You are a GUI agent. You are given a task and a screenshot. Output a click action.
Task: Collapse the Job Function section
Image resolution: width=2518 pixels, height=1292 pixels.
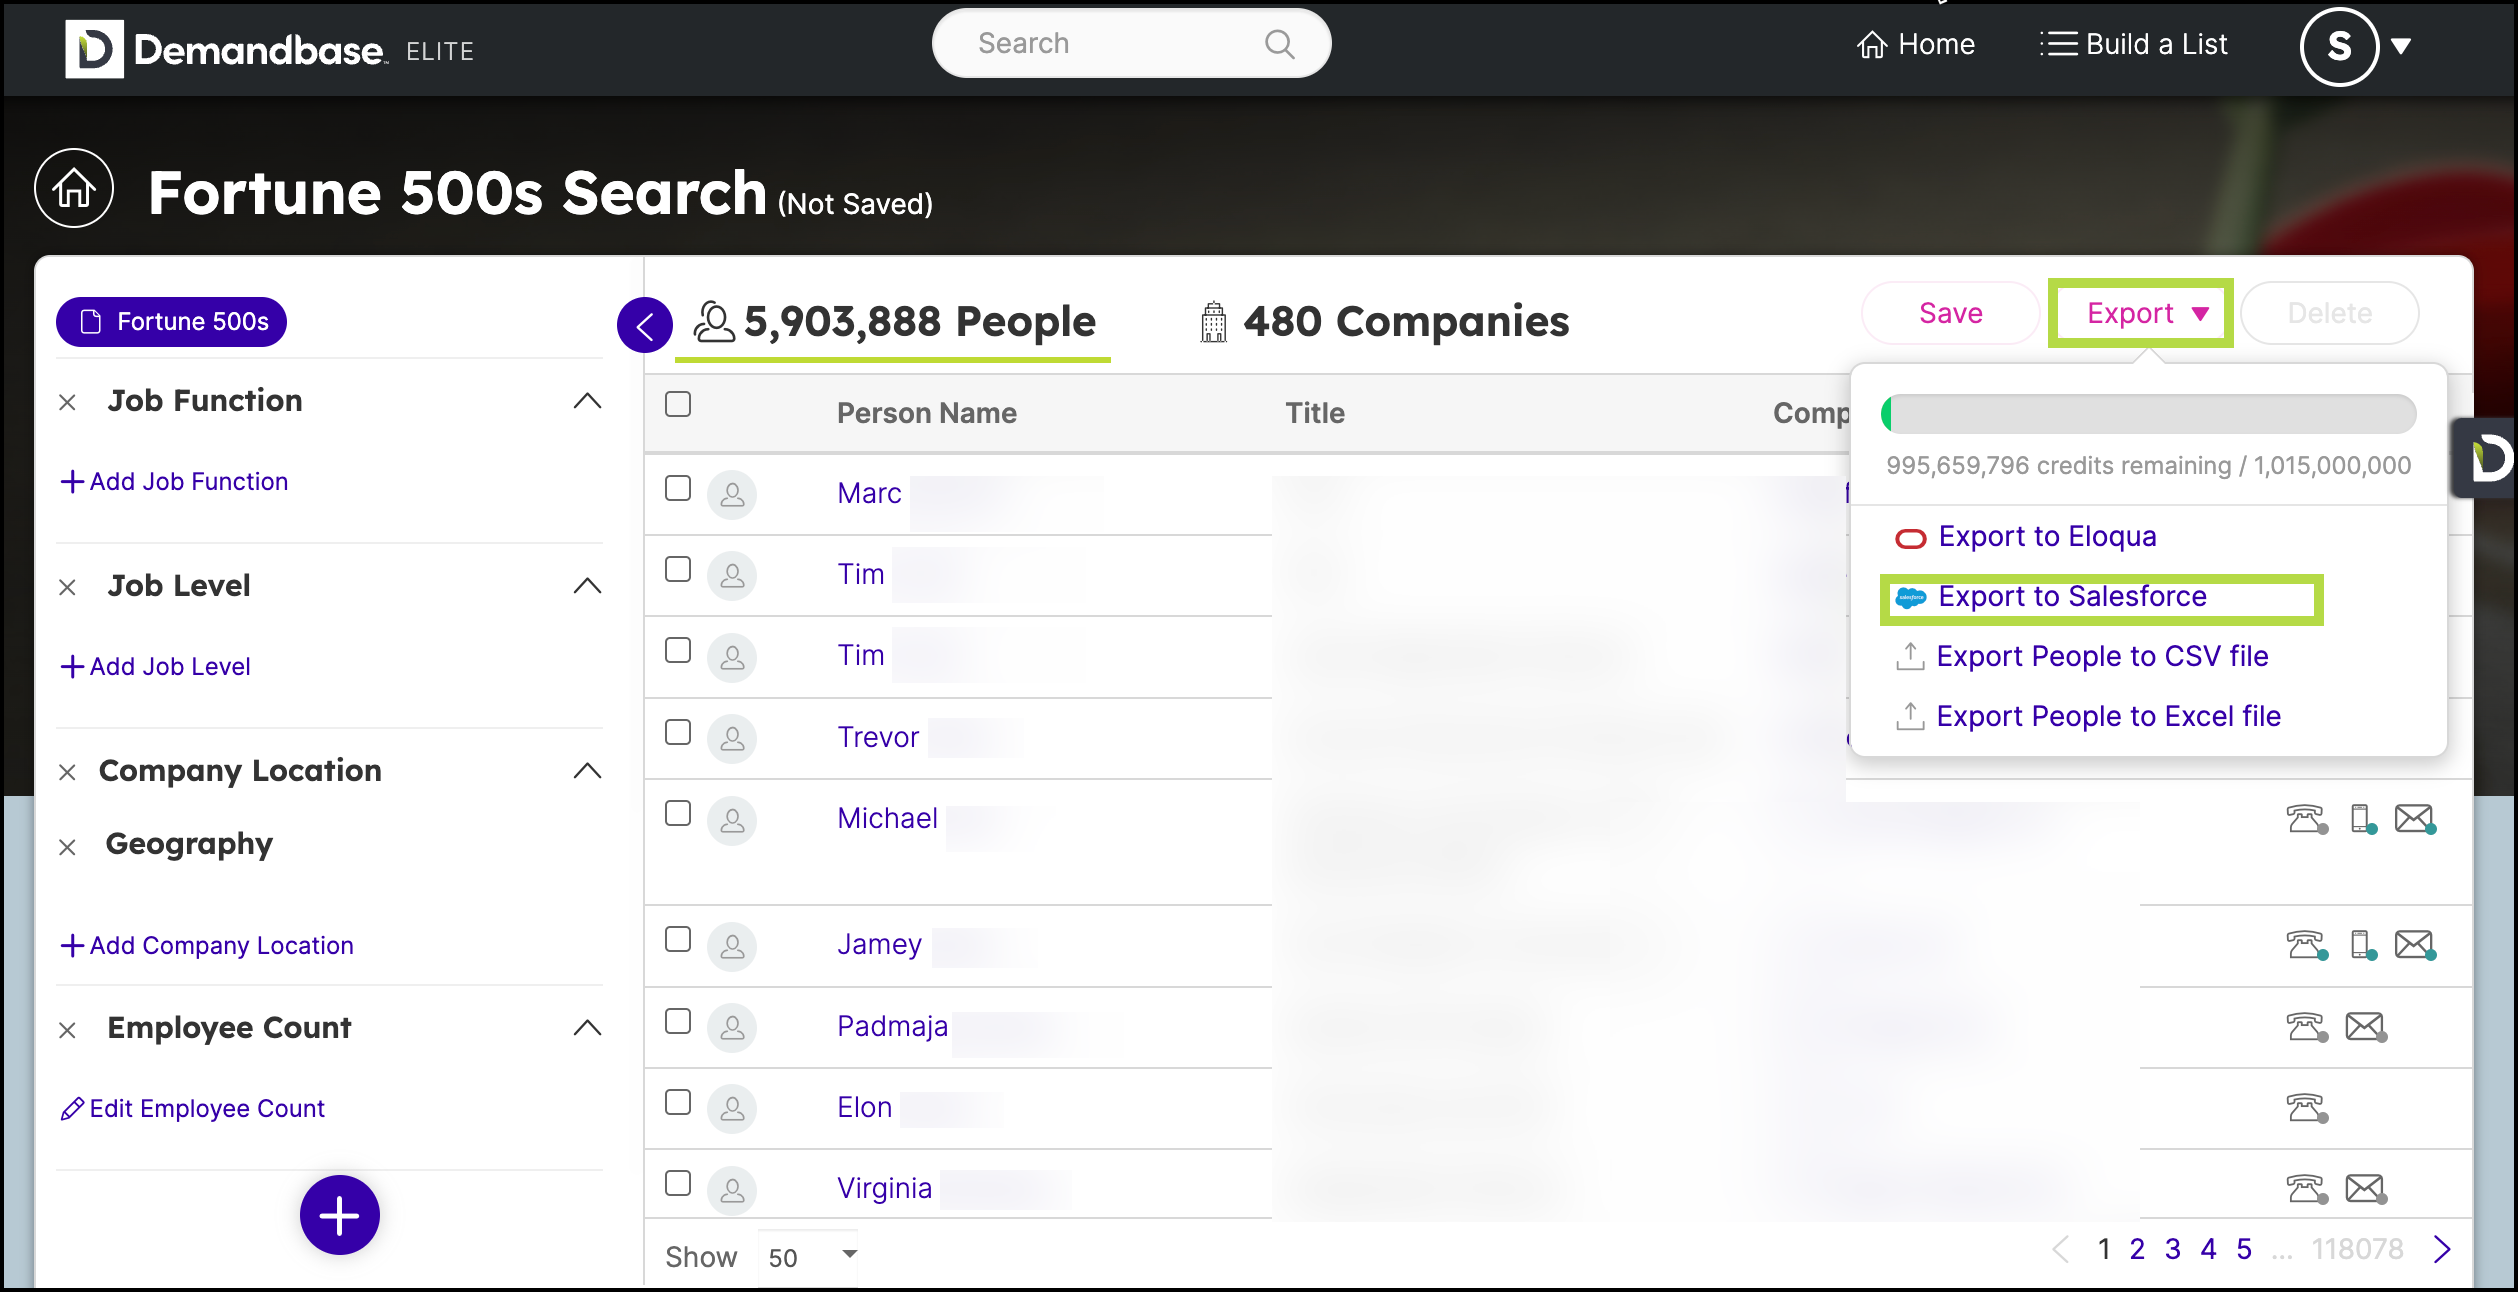588,401
